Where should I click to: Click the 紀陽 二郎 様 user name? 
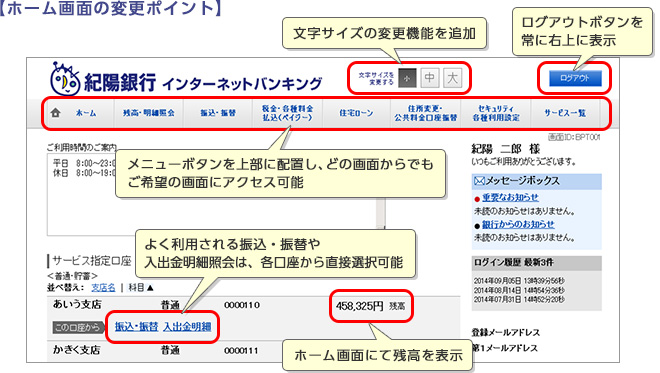tap(506, 149)
